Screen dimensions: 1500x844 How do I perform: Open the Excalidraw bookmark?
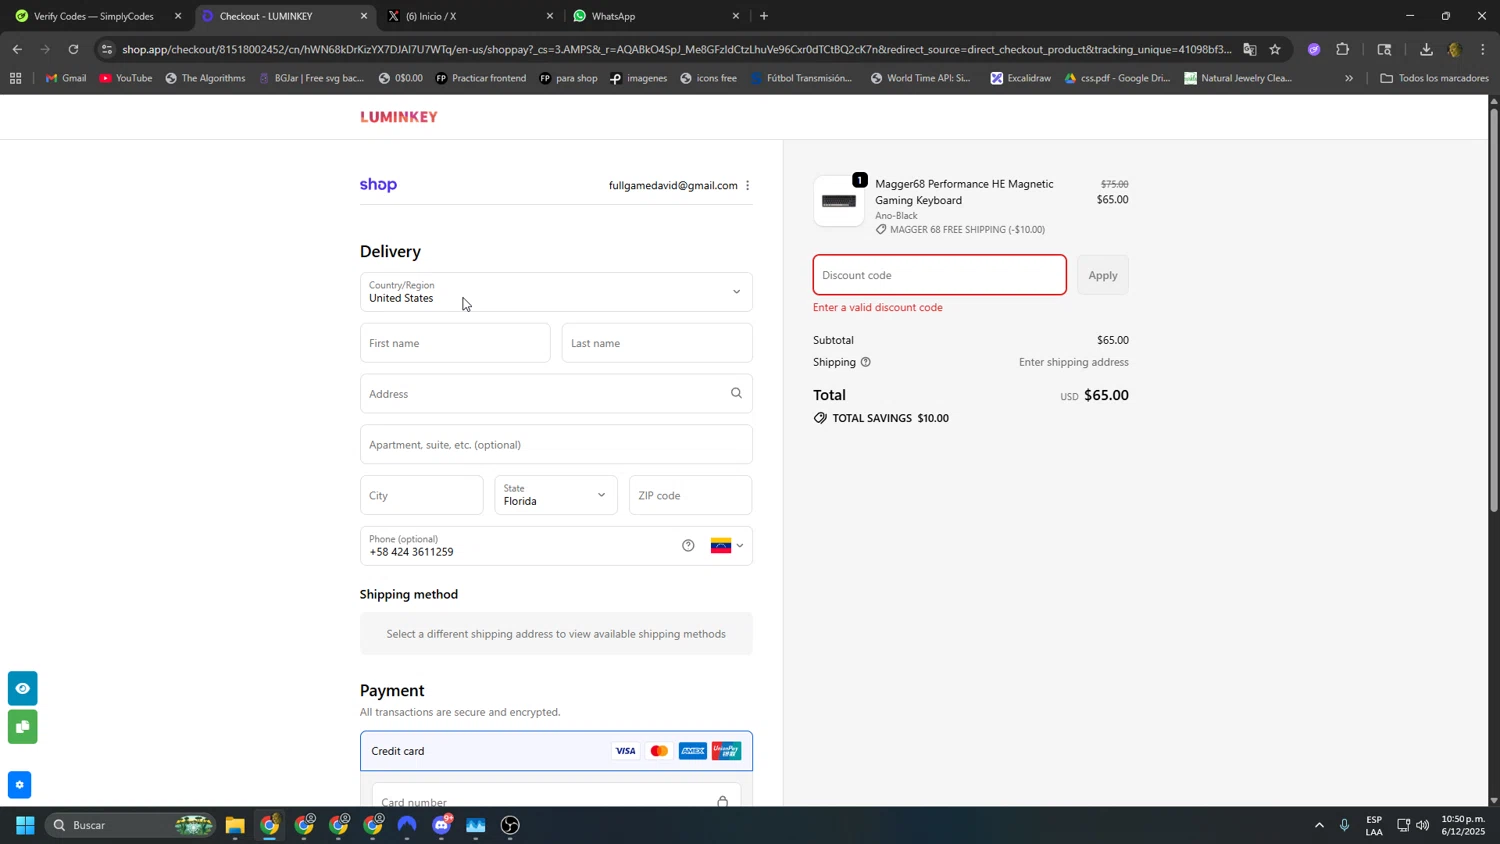click(x=1020, y=78)
